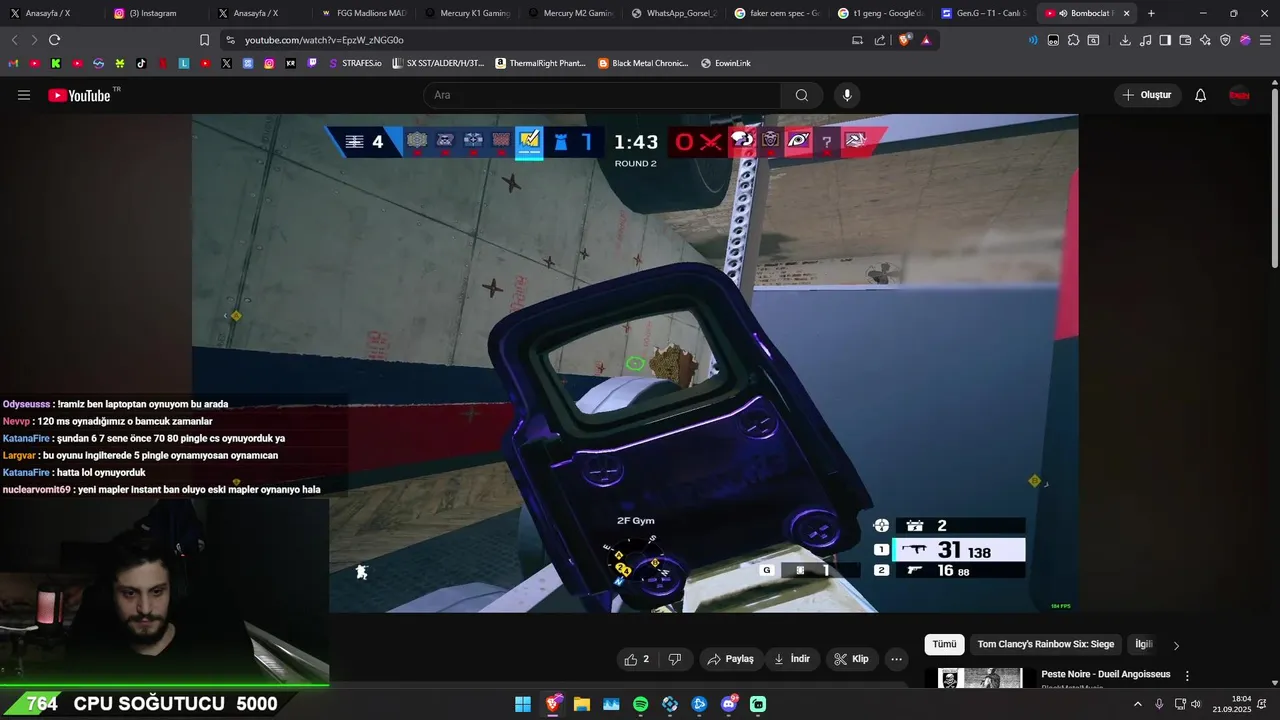Open options menu for Peste Noire video
This screenshot has height=720, width=1280.
click(1187, 676)
